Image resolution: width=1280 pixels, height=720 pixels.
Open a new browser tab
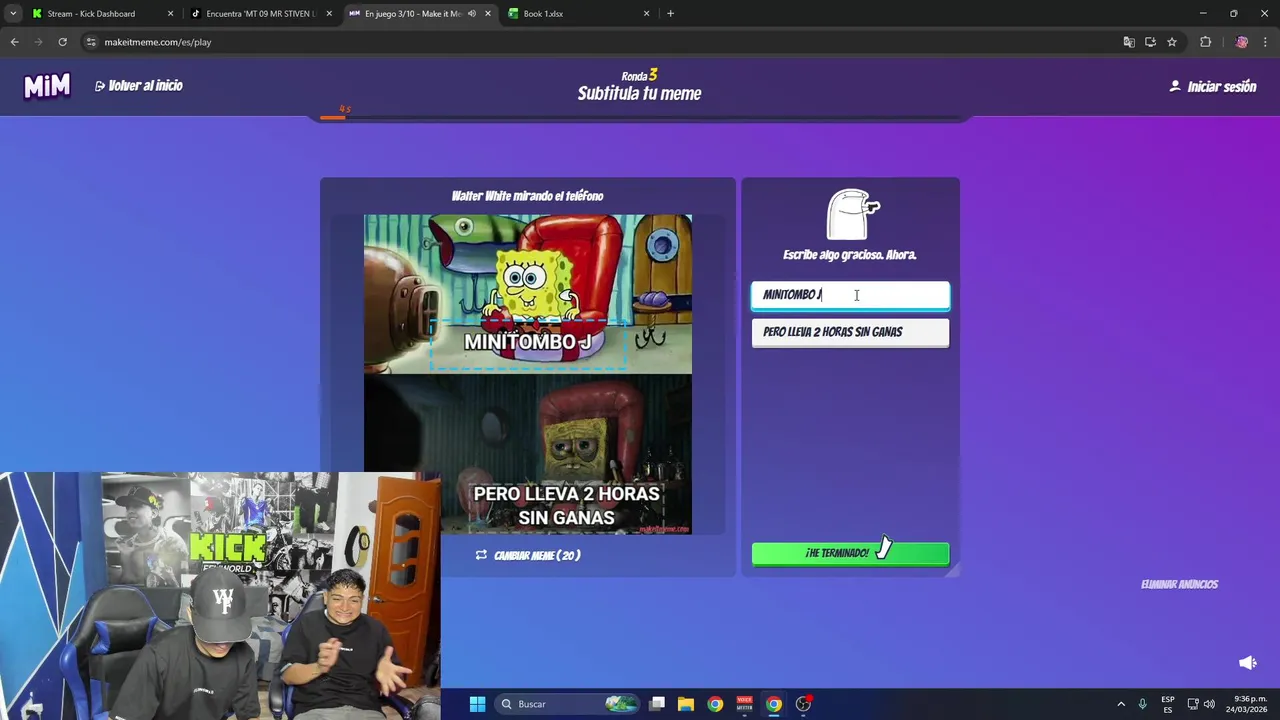[670, 14]
